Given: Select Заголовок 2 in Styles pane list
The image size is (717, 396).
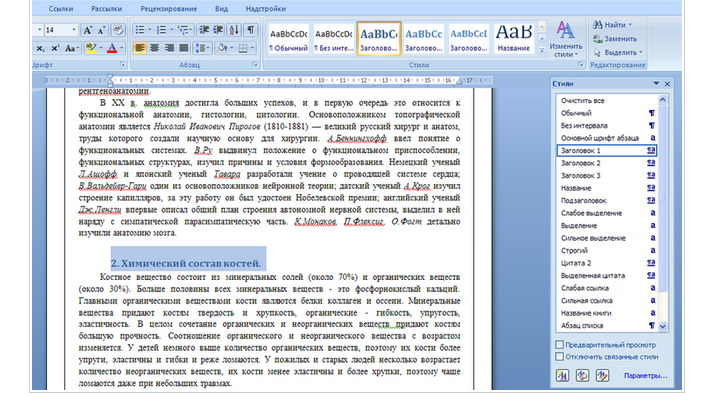Looking at the screenshot, I should click(607, 163).
